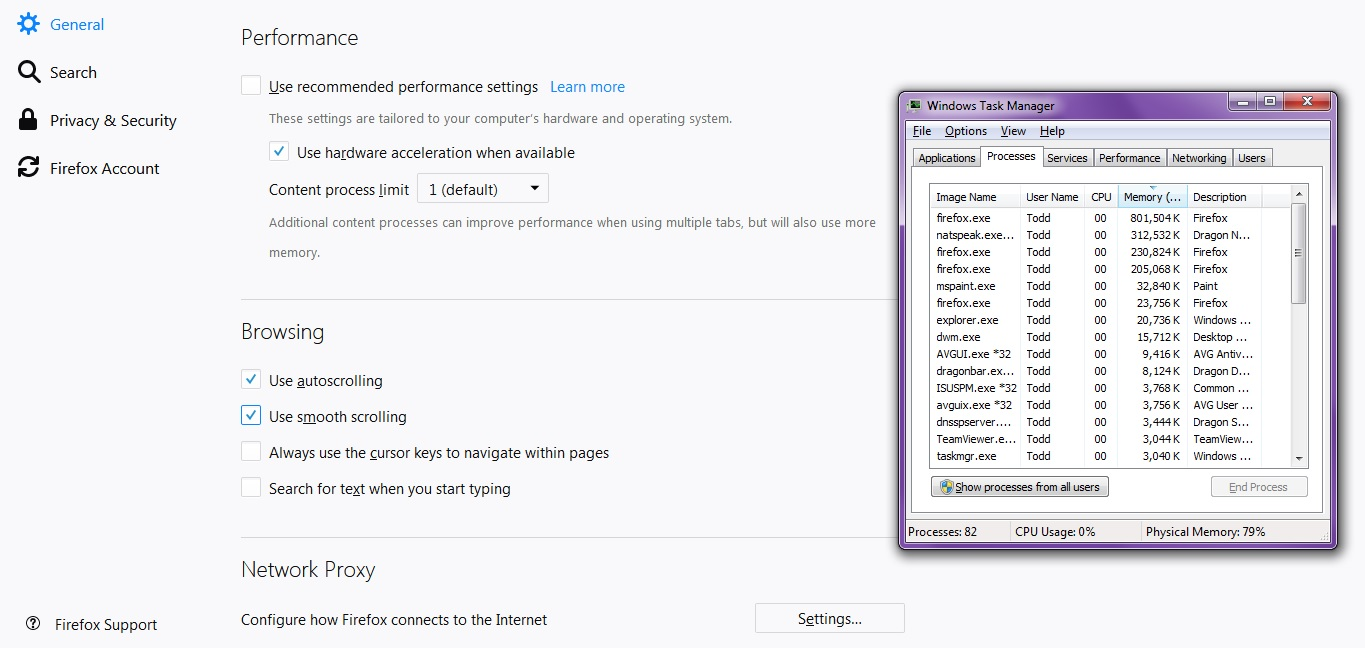Click the process list scrollbar thumb
Image resolution: width=1365 pixels, height=648 pixels.
point(1299,253)
